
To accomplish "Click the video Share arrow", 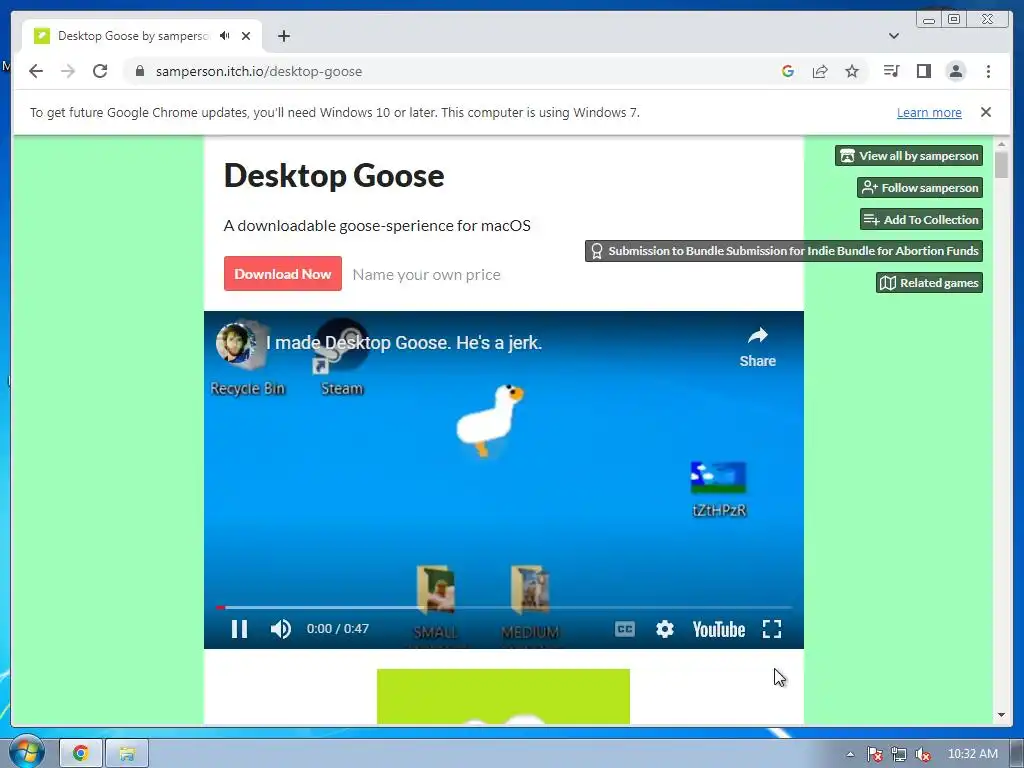I will click(758, 347).
